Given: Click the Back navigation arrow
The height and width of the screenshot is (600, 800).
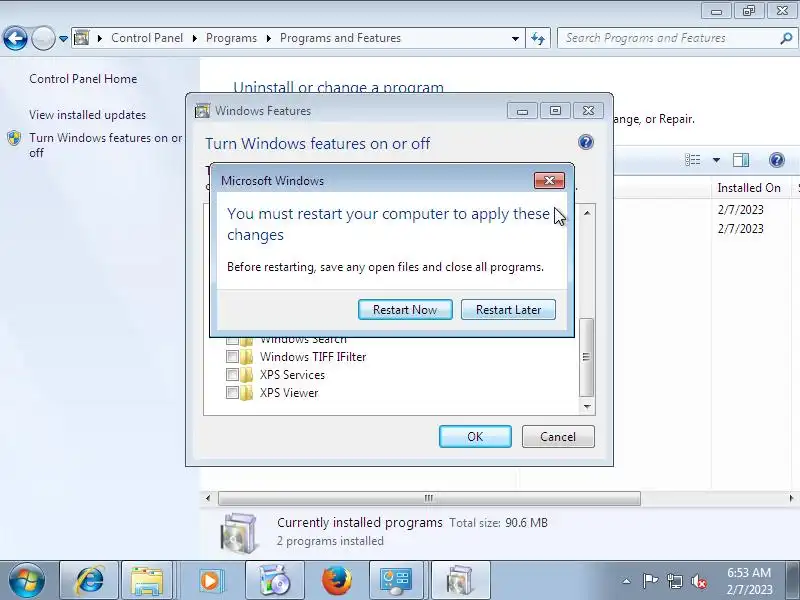Looking at the screenshot, I should pos(15,38).
